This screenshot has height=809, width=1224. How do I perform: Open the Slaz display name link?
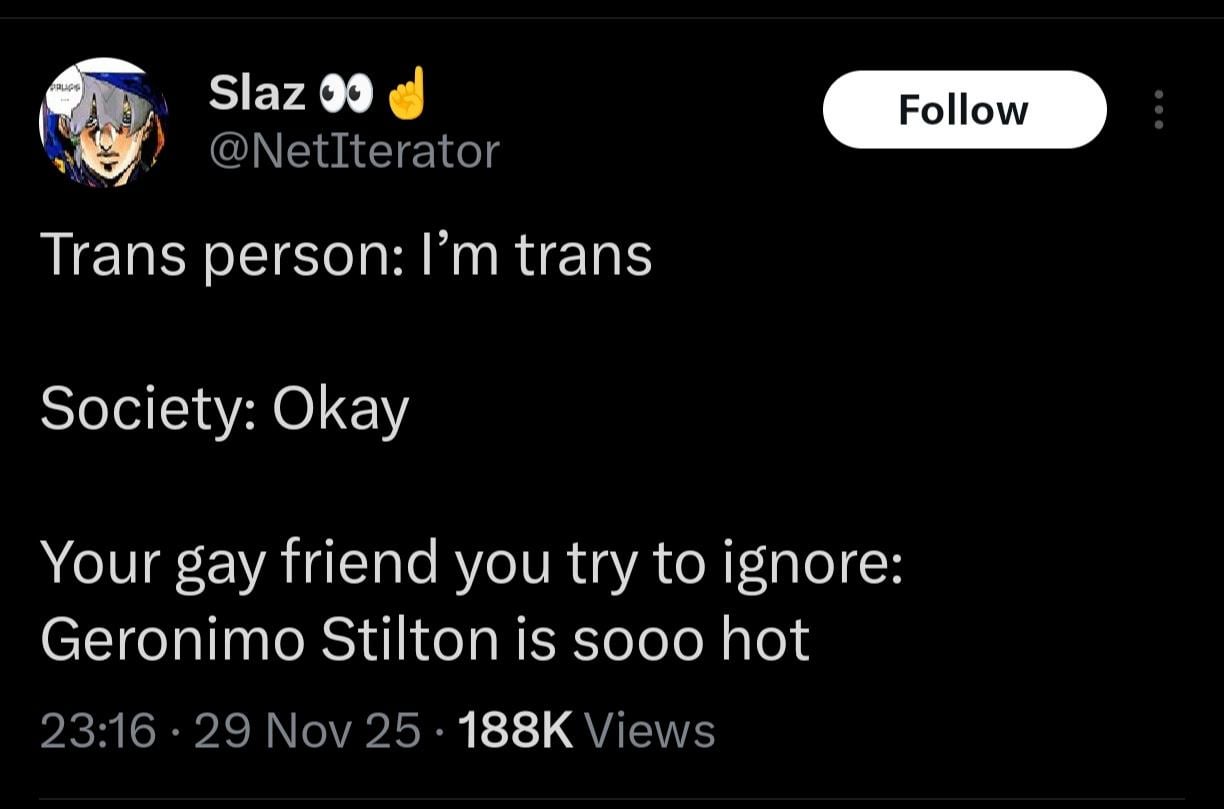(257, 93)
